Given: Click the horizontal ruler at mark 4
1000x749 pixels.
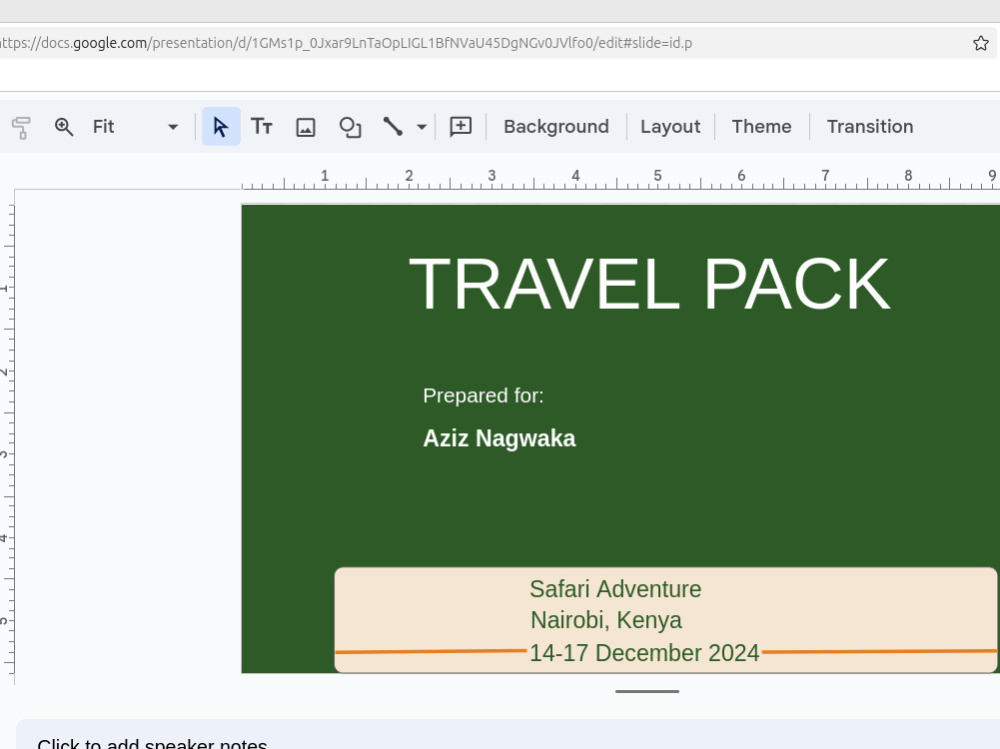Looking at the screenshot, I should (575, 176).
